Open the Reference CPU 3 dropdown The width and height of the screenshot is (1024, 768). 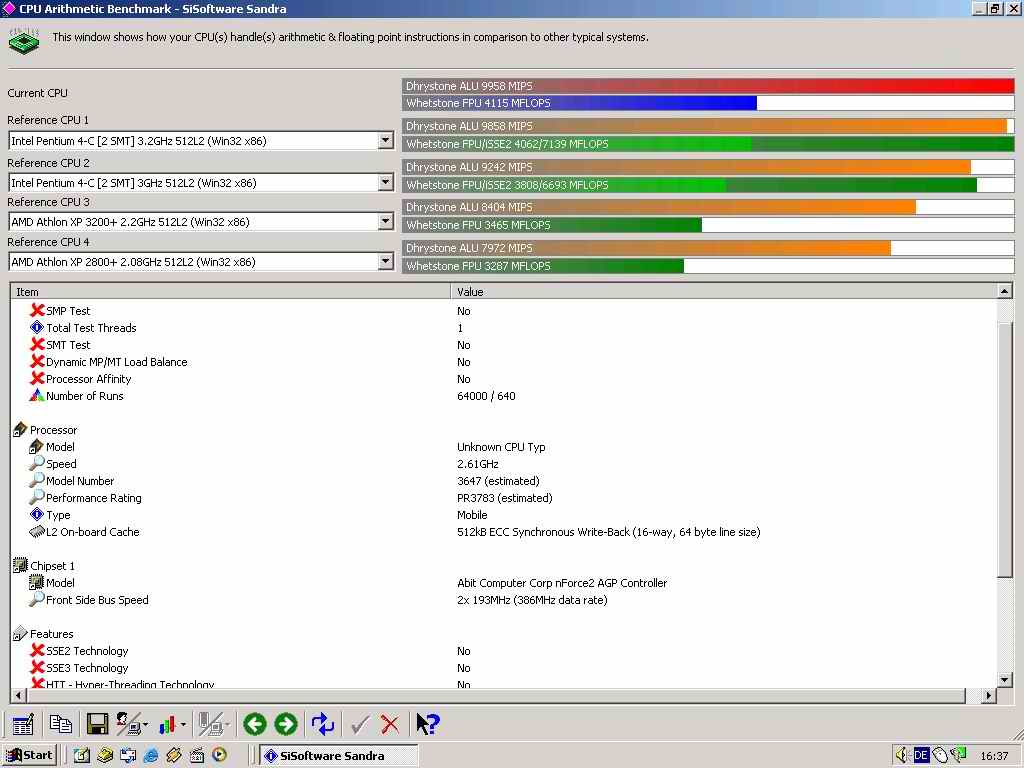385,221
